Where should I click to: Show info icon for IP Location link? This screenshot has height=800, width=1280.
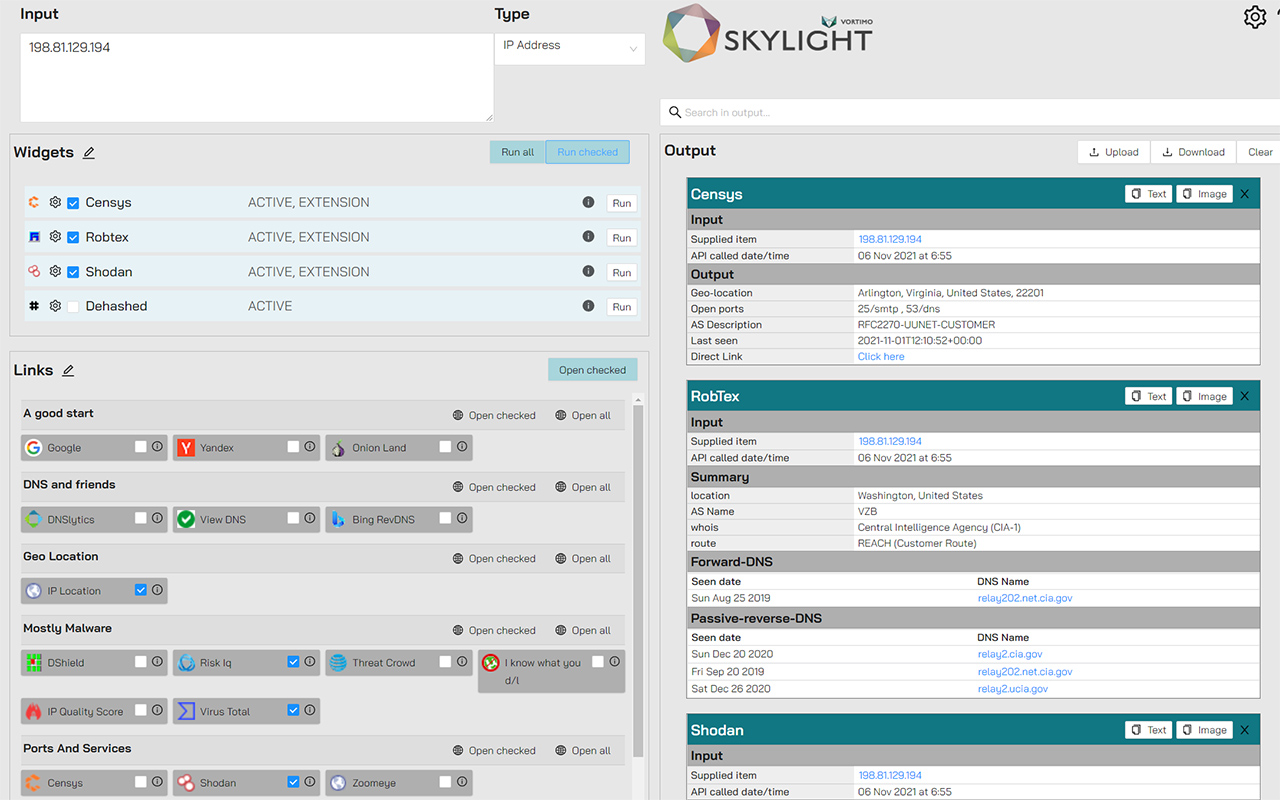coord(157,590)
